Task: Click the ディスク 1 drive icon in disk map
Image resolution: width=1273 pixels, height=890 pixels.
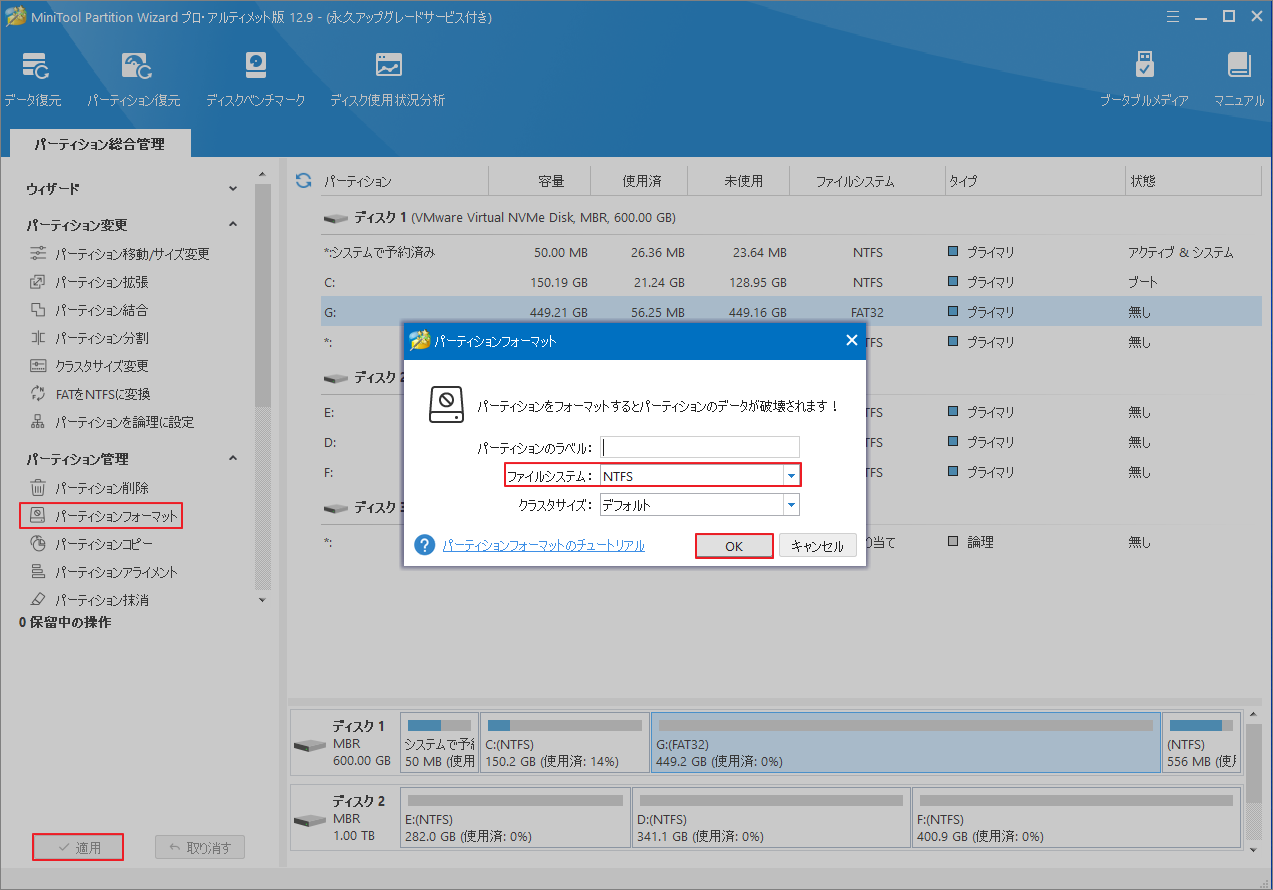Action: (309, 746)
